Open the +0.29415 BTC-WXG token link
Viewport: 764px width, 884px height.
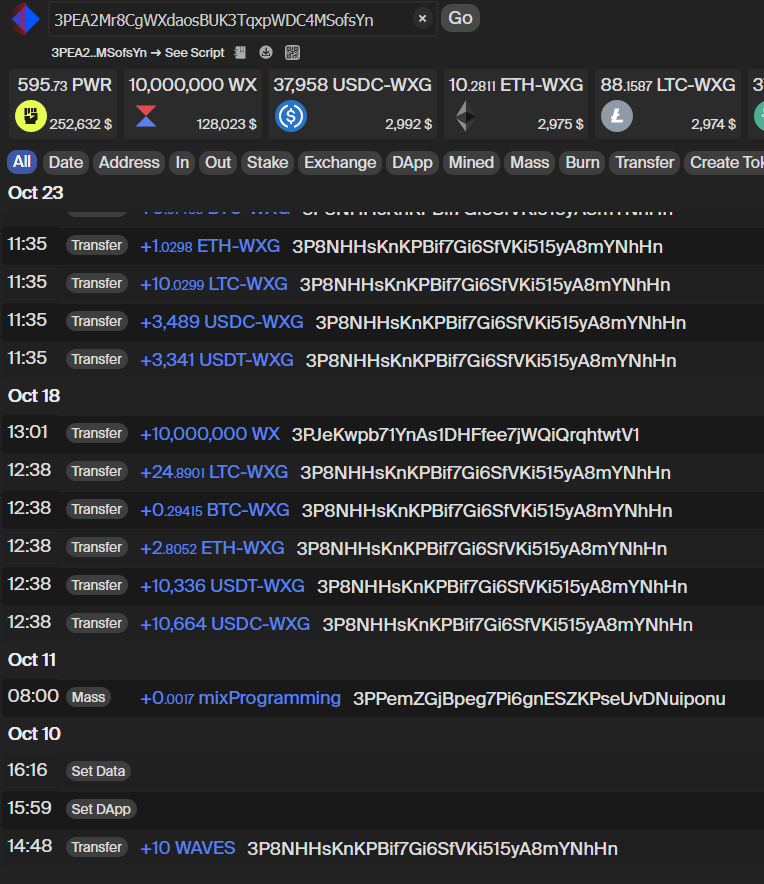click(214, 510)
